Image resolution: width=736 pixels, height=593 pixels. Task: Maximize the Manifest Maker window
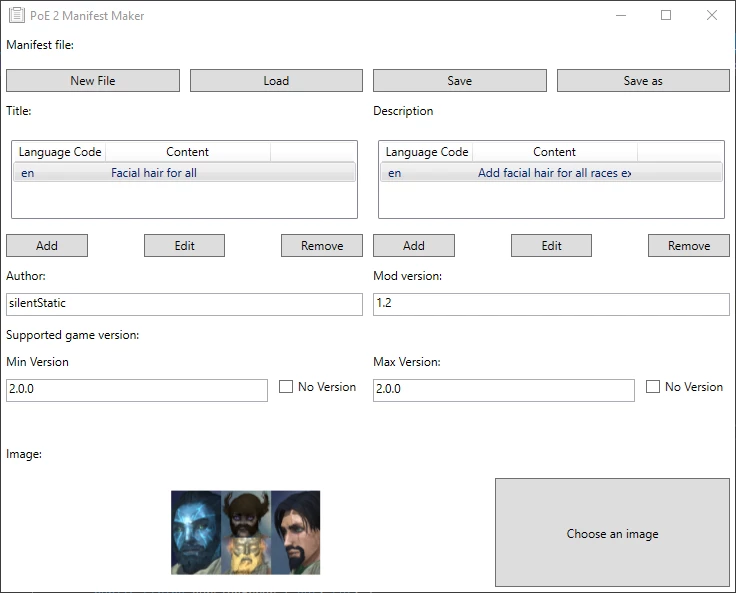666,15
